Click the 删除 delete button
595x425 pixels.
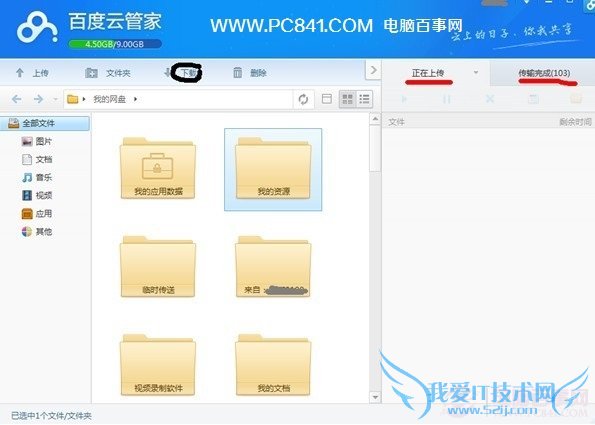pos(250,72)
